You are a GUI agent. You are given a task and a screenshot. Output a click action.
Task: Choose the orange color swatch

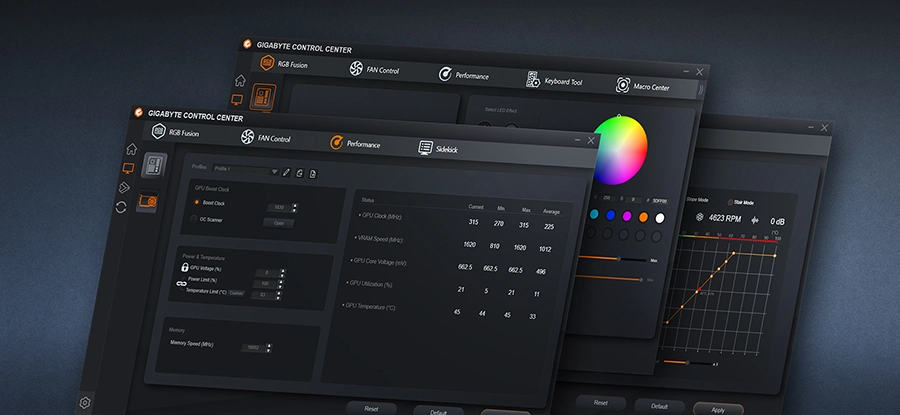coord(643,217)
